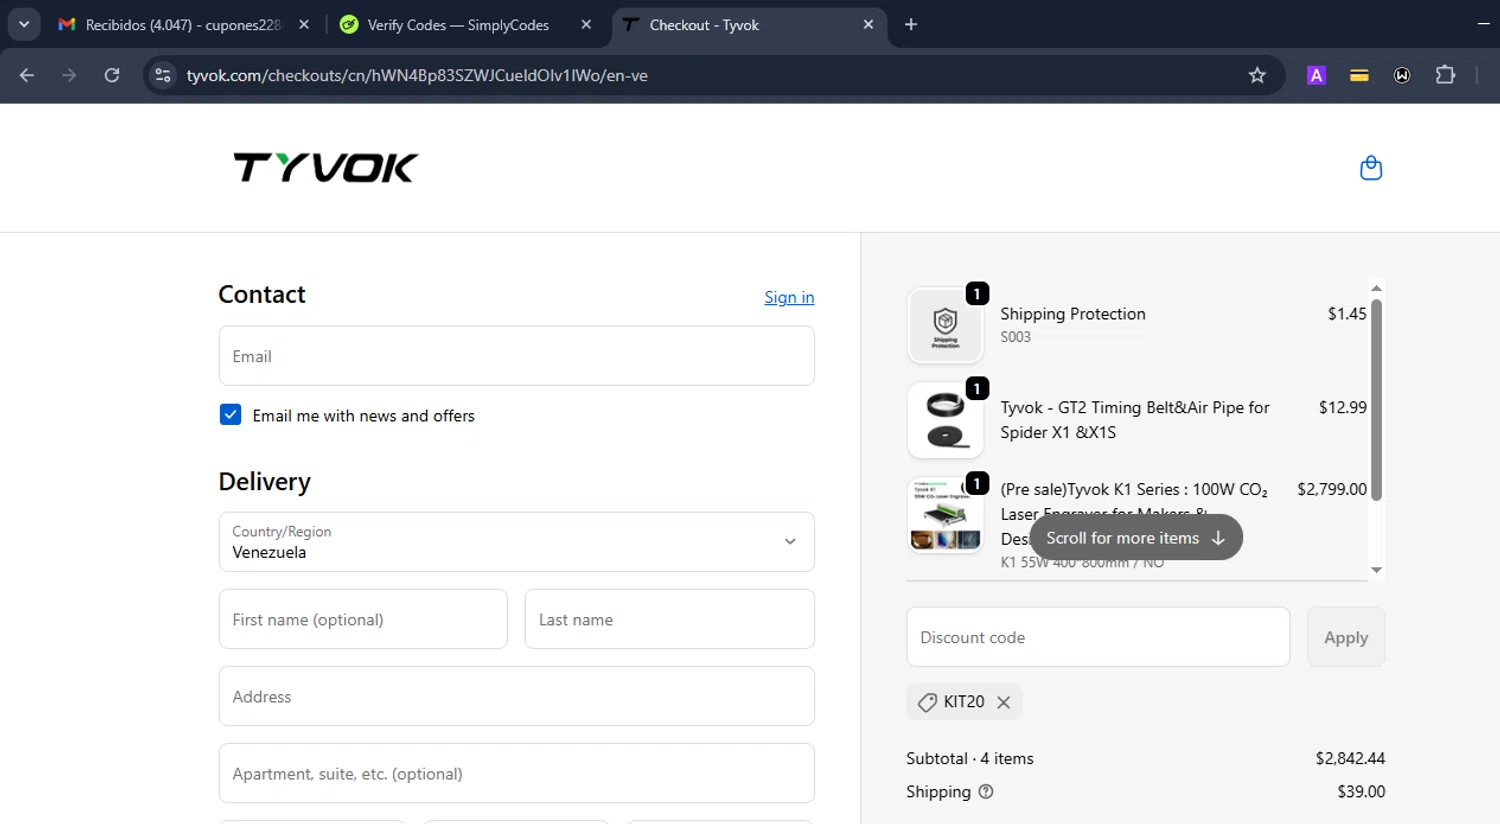Open the browser extensions puzzle icon
1500x824 pixels.
pyautogui.click(x=1445, y=75)
